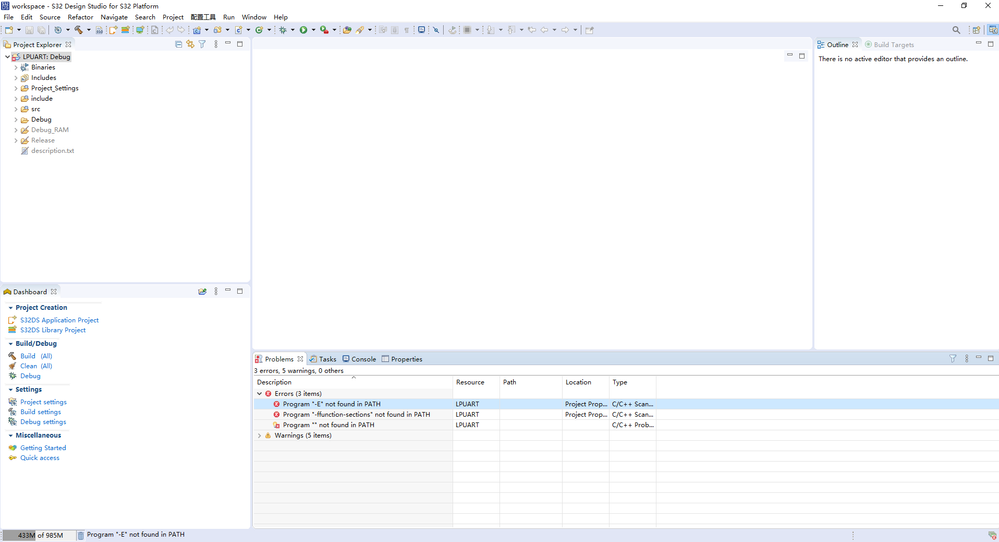Click the Quick access dashboard link
Image resolution: width=999 pixels, height=542 pixels.
[40, 458]
